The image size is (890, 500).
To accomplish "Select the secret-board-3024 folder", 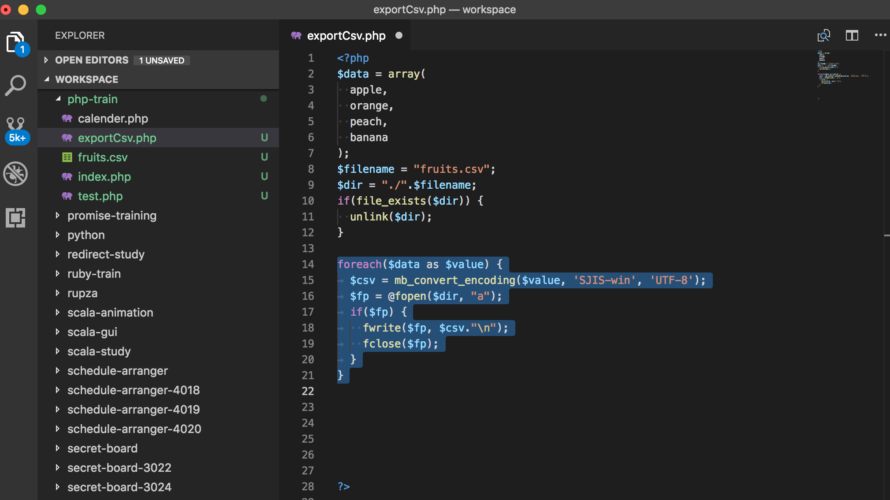I will tap(158, 487).
